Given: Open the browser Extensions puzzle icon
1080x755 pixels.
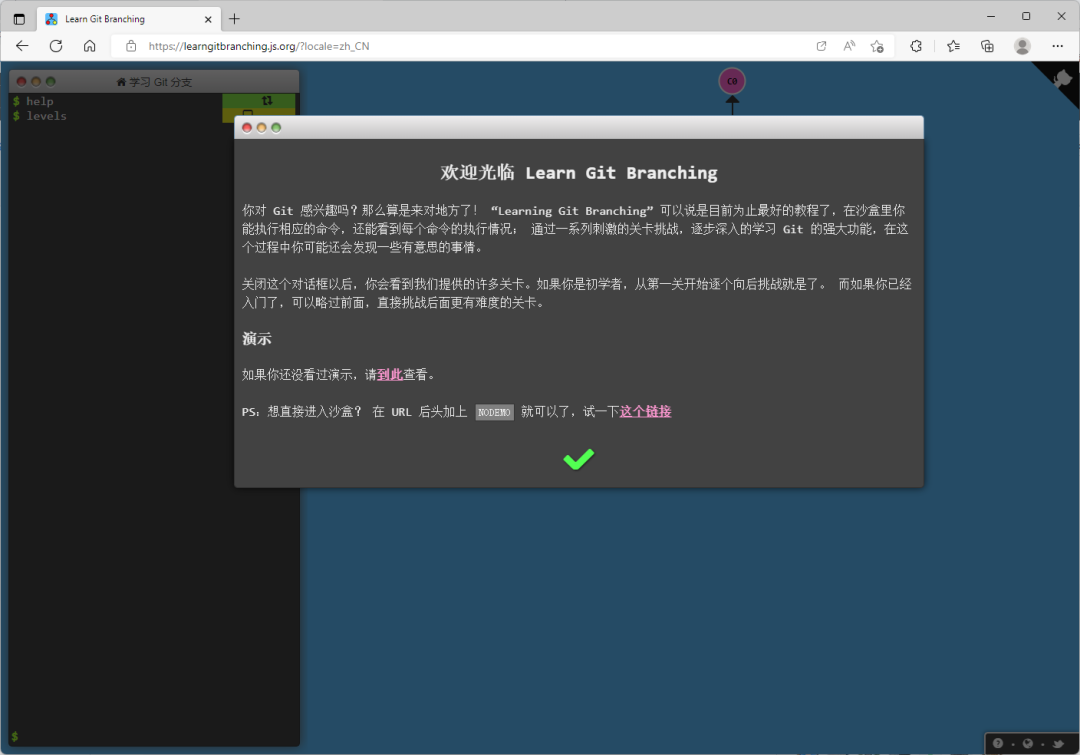Looking at the screenshot, I should coord(916,46).
